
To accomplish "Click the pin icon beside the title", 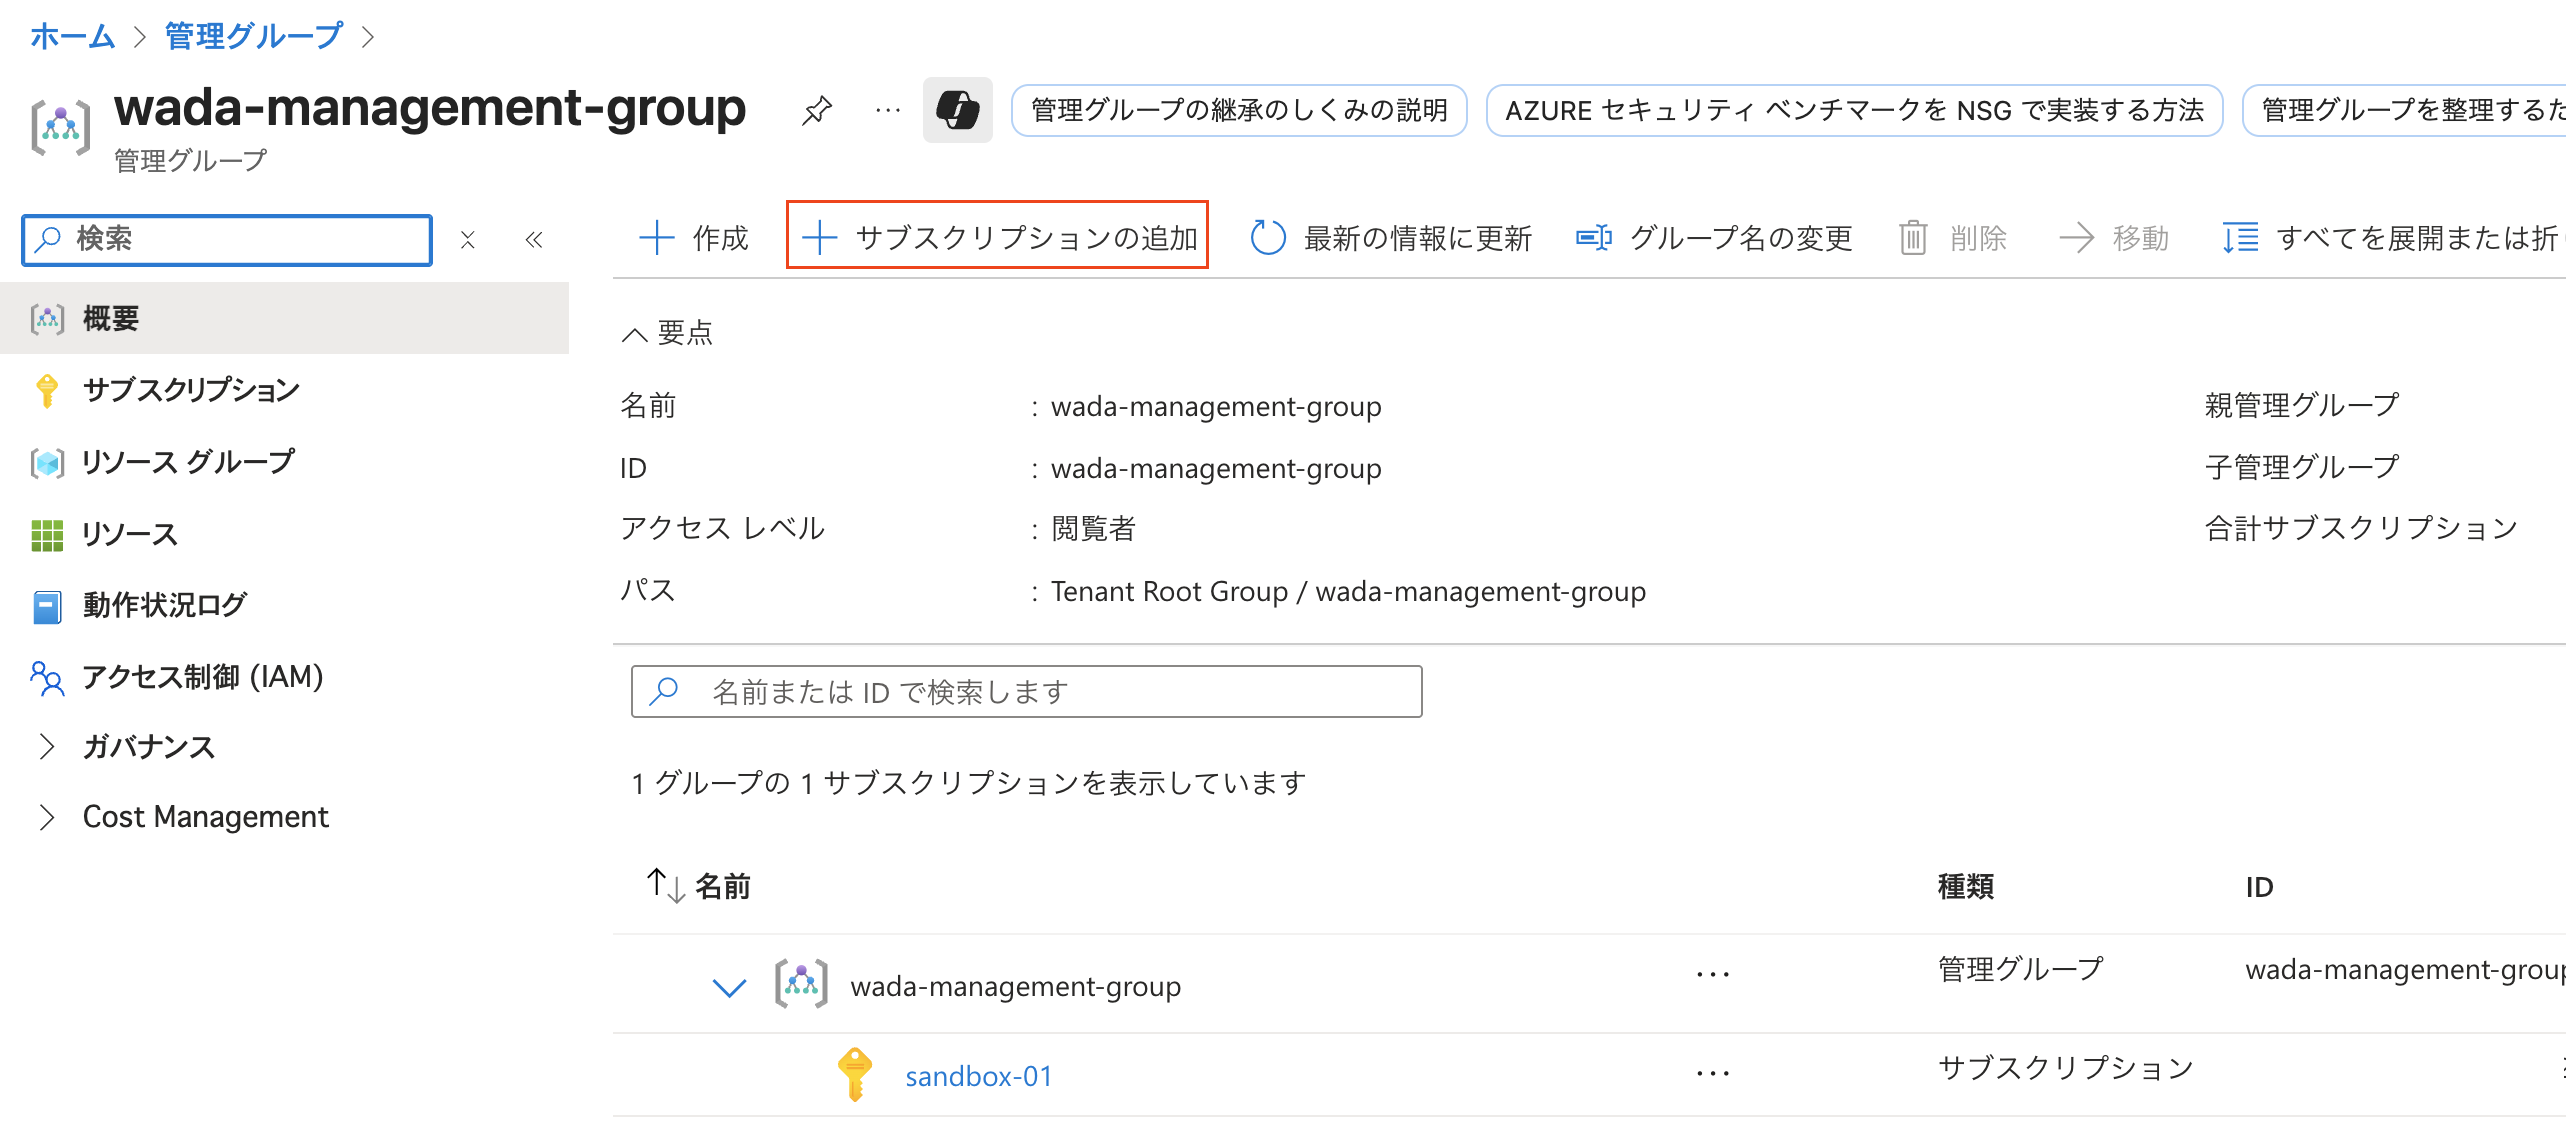I will (x=817, y=110).
